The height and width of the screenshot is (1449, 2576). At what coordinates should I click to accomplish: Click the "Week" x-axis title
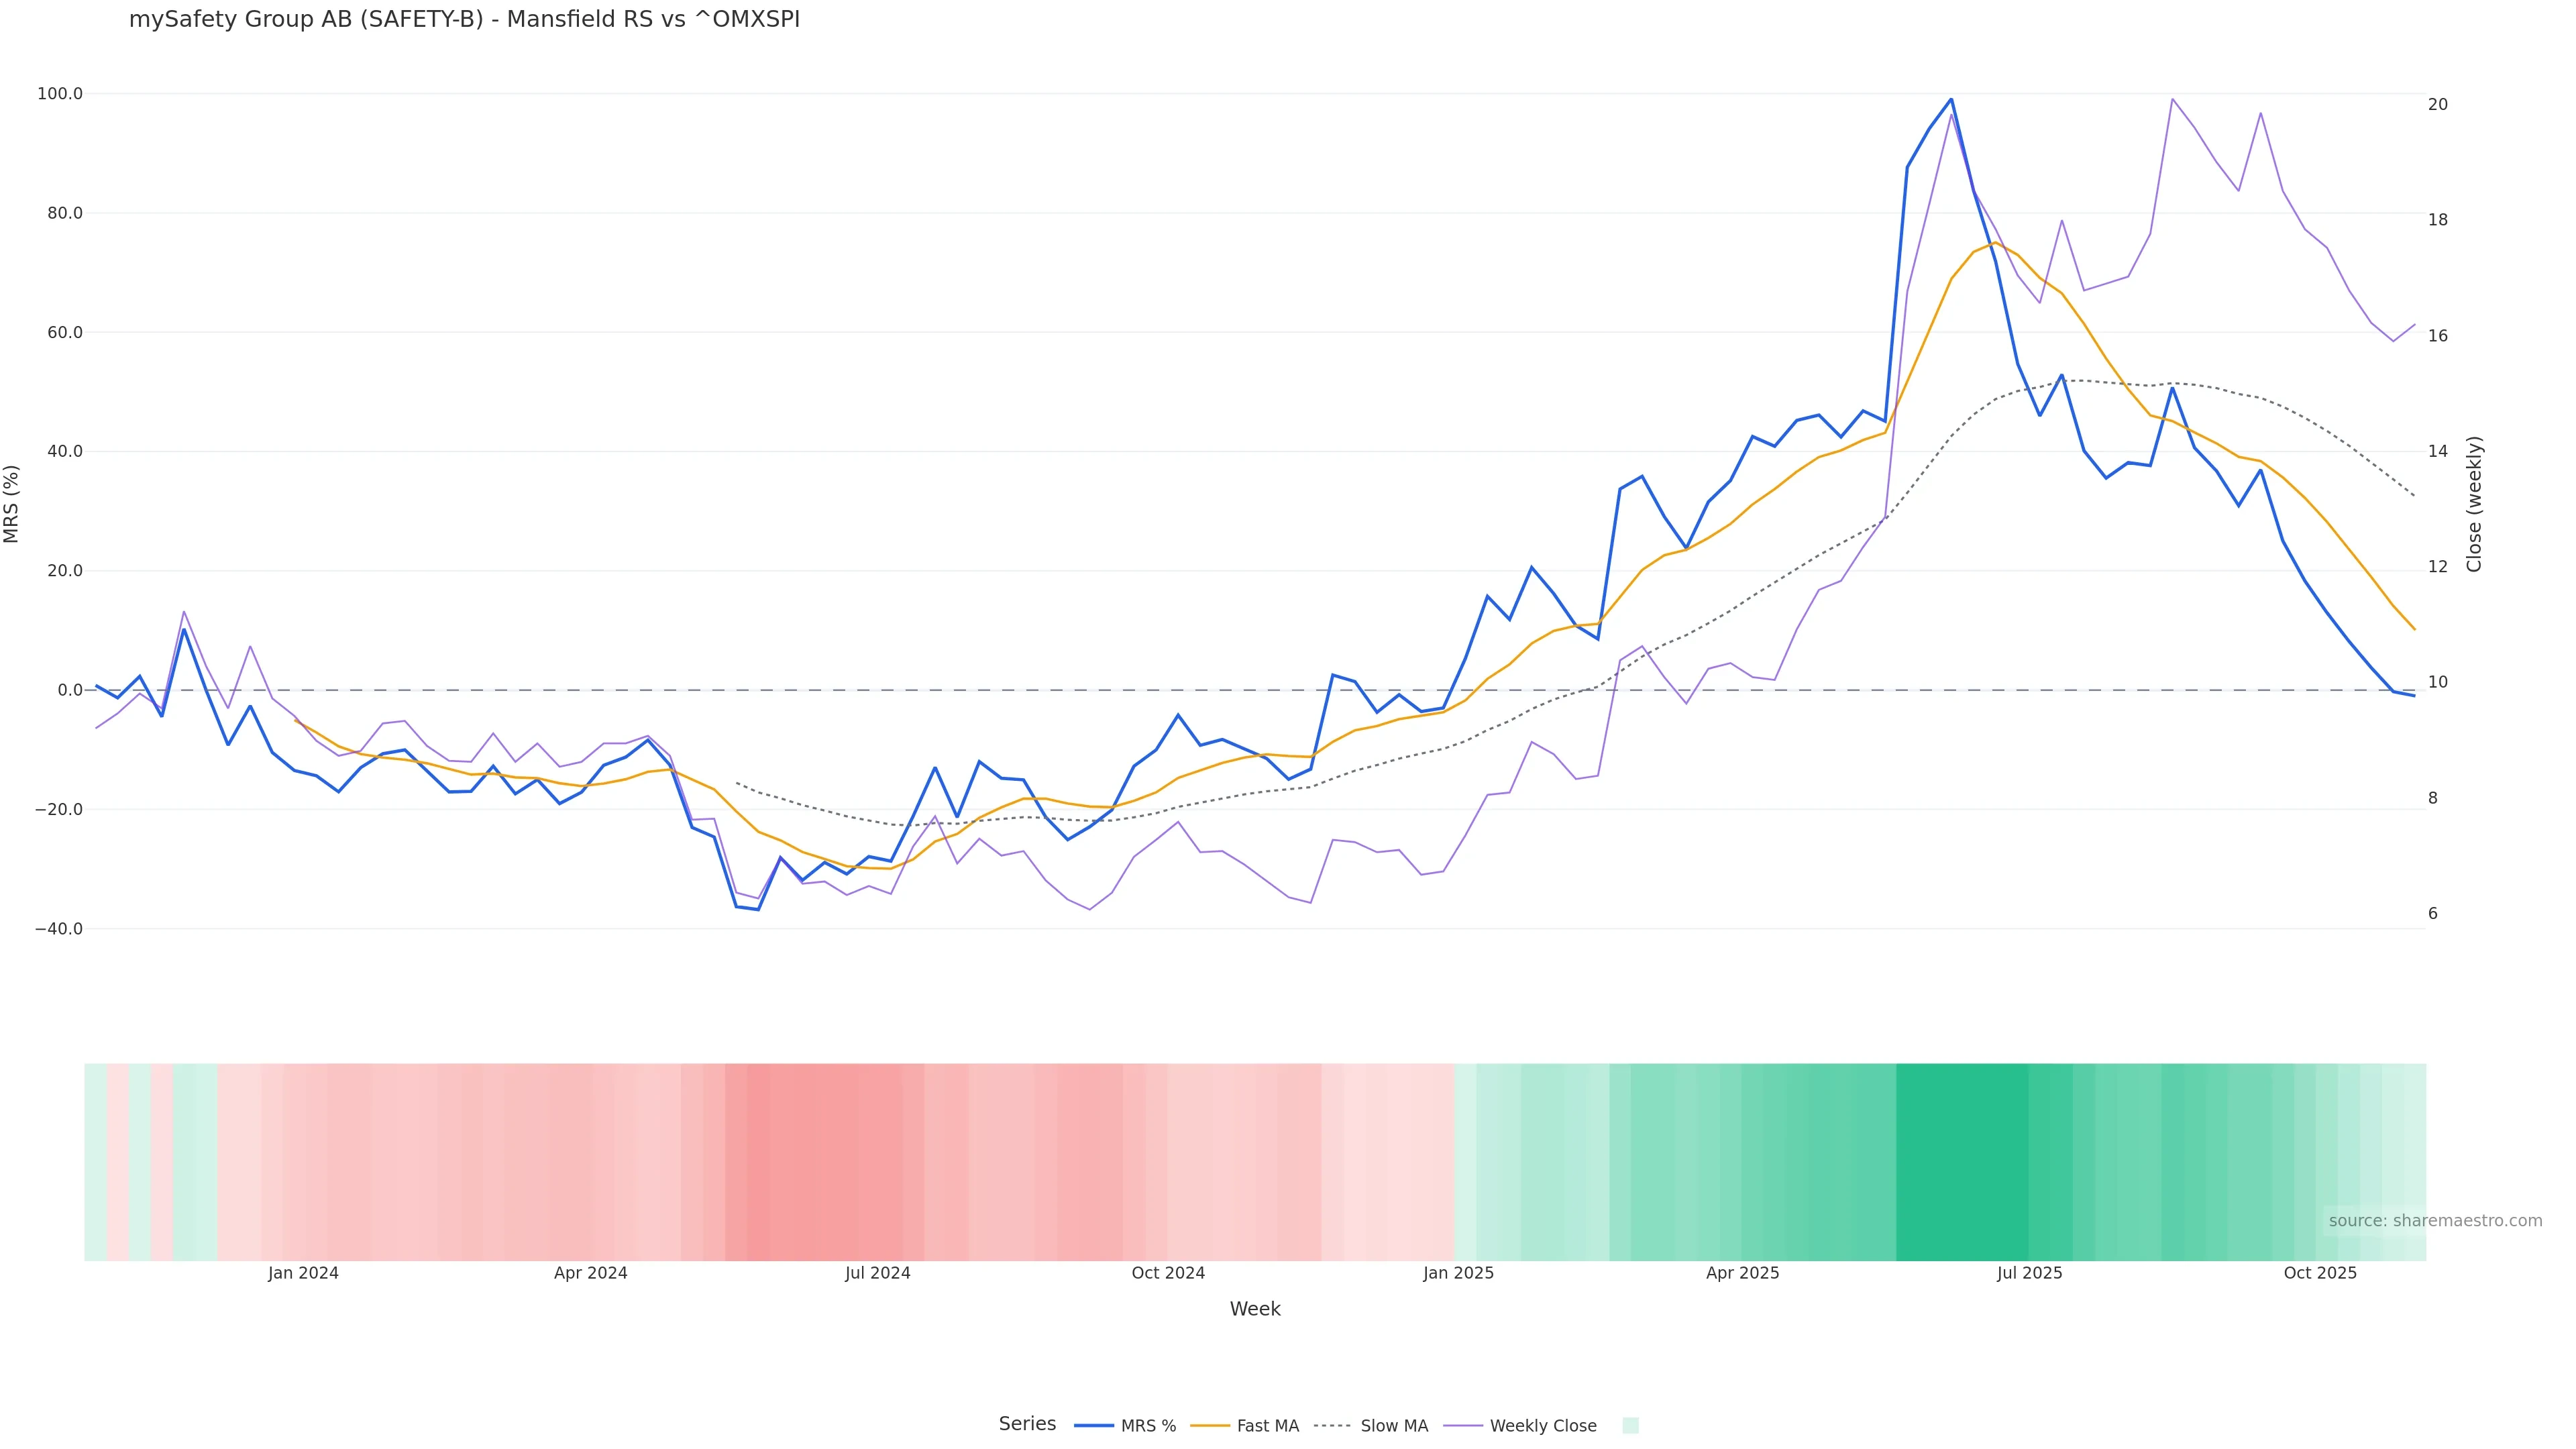[x=1255, y=1309]
